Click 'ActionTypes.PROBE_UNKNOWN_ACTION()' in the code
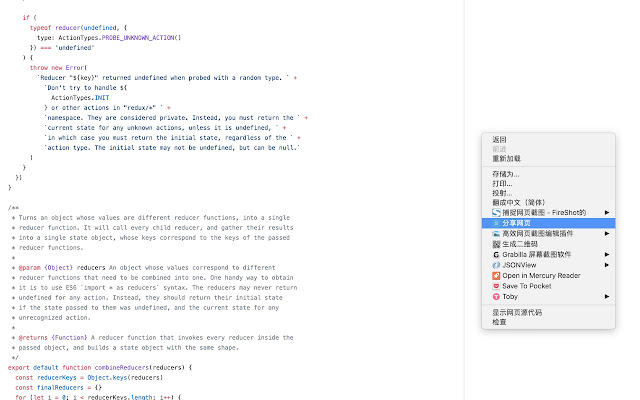This screenshot has width=640, height=400. tap(120, 38)
